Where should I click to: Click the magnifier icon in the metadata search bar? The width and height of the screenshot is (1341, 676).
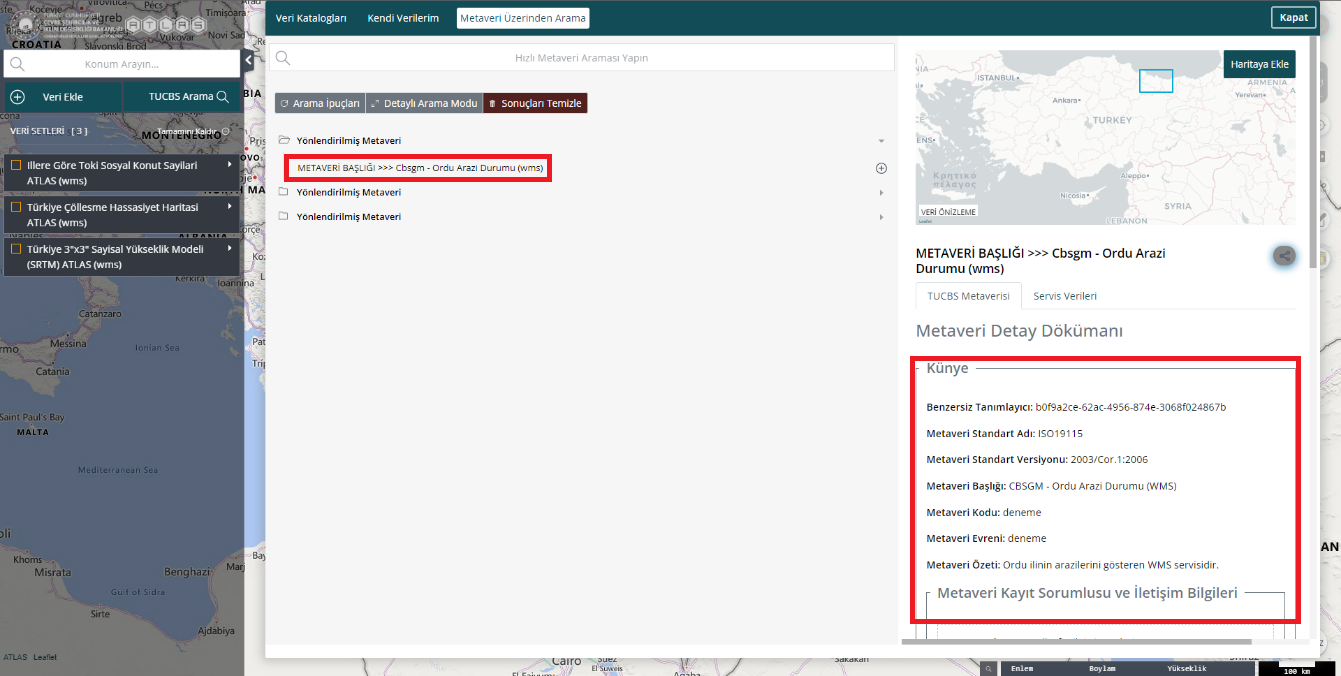click(x=283, y=58)
